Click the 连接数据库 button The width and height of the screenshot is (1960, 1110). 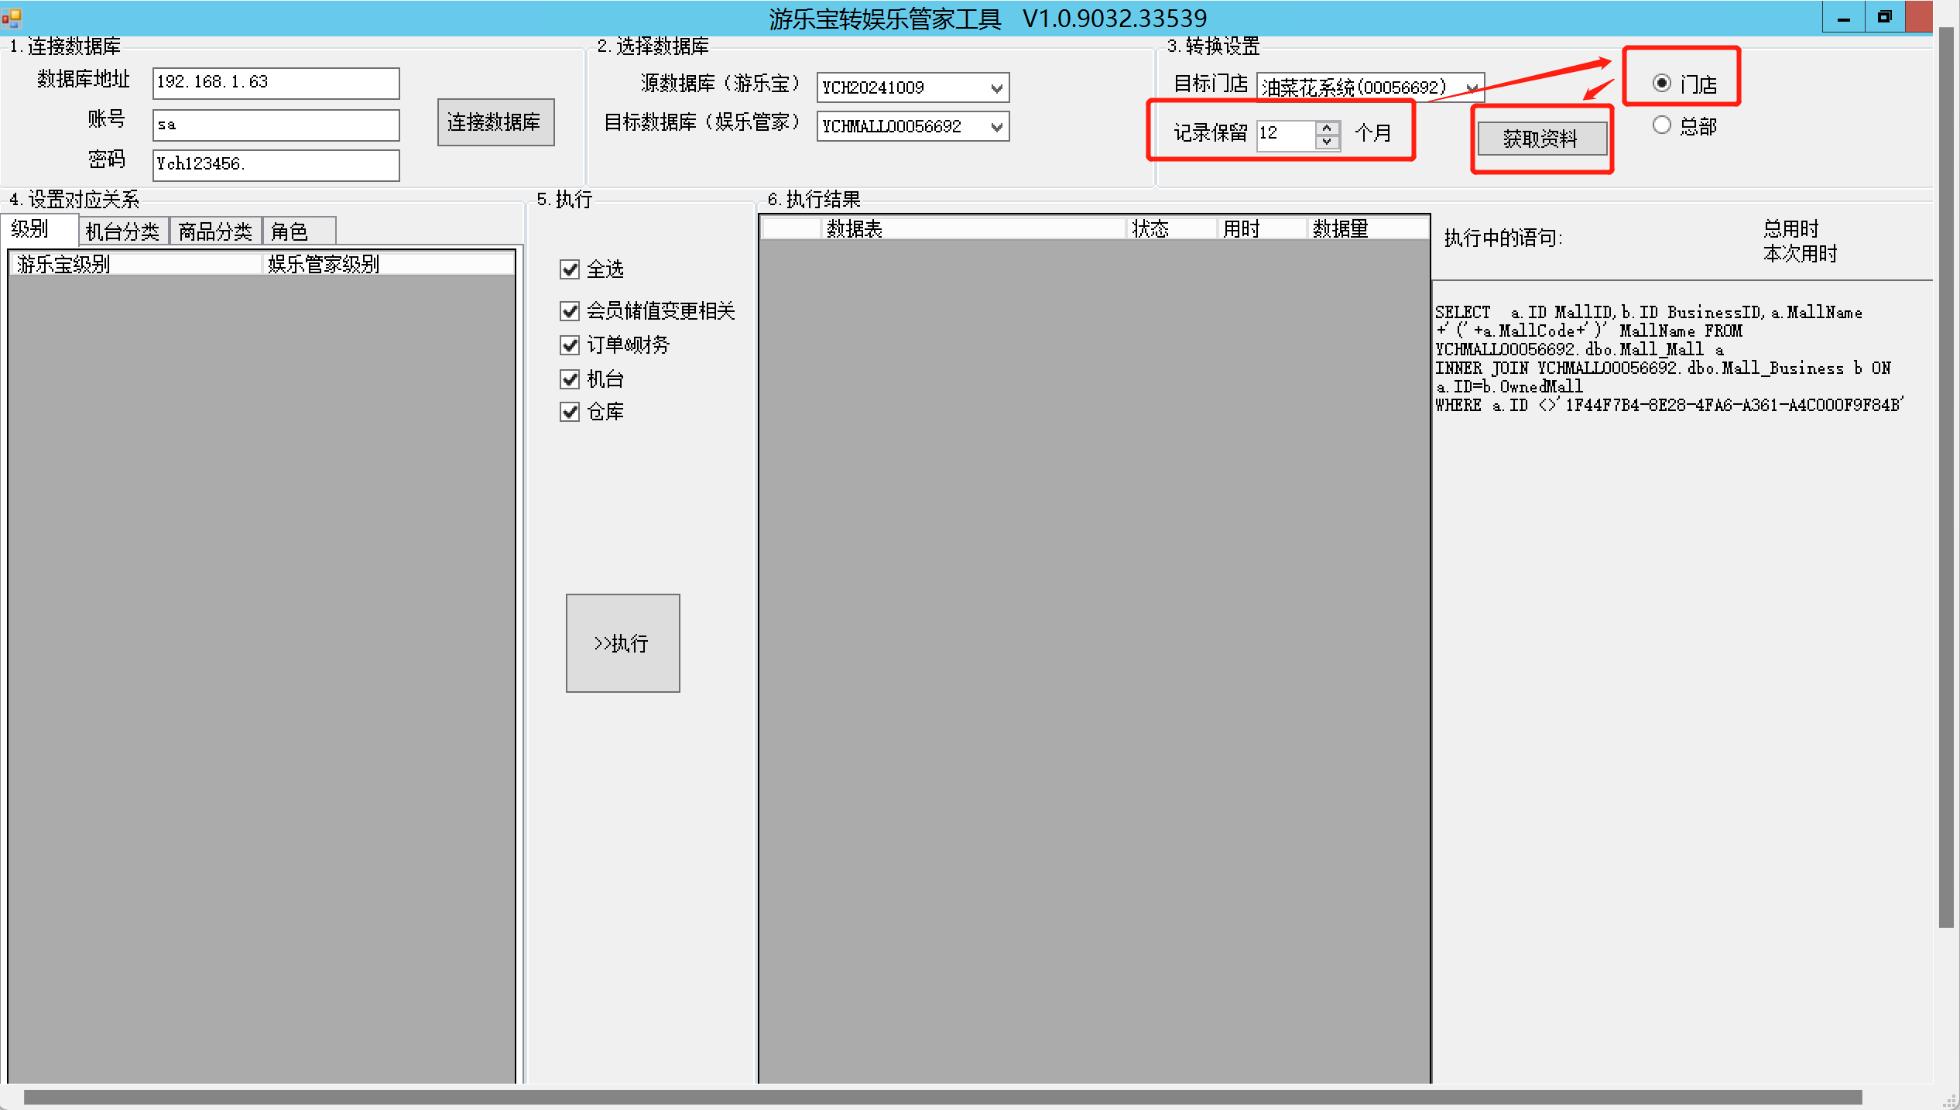click(495, 122)
